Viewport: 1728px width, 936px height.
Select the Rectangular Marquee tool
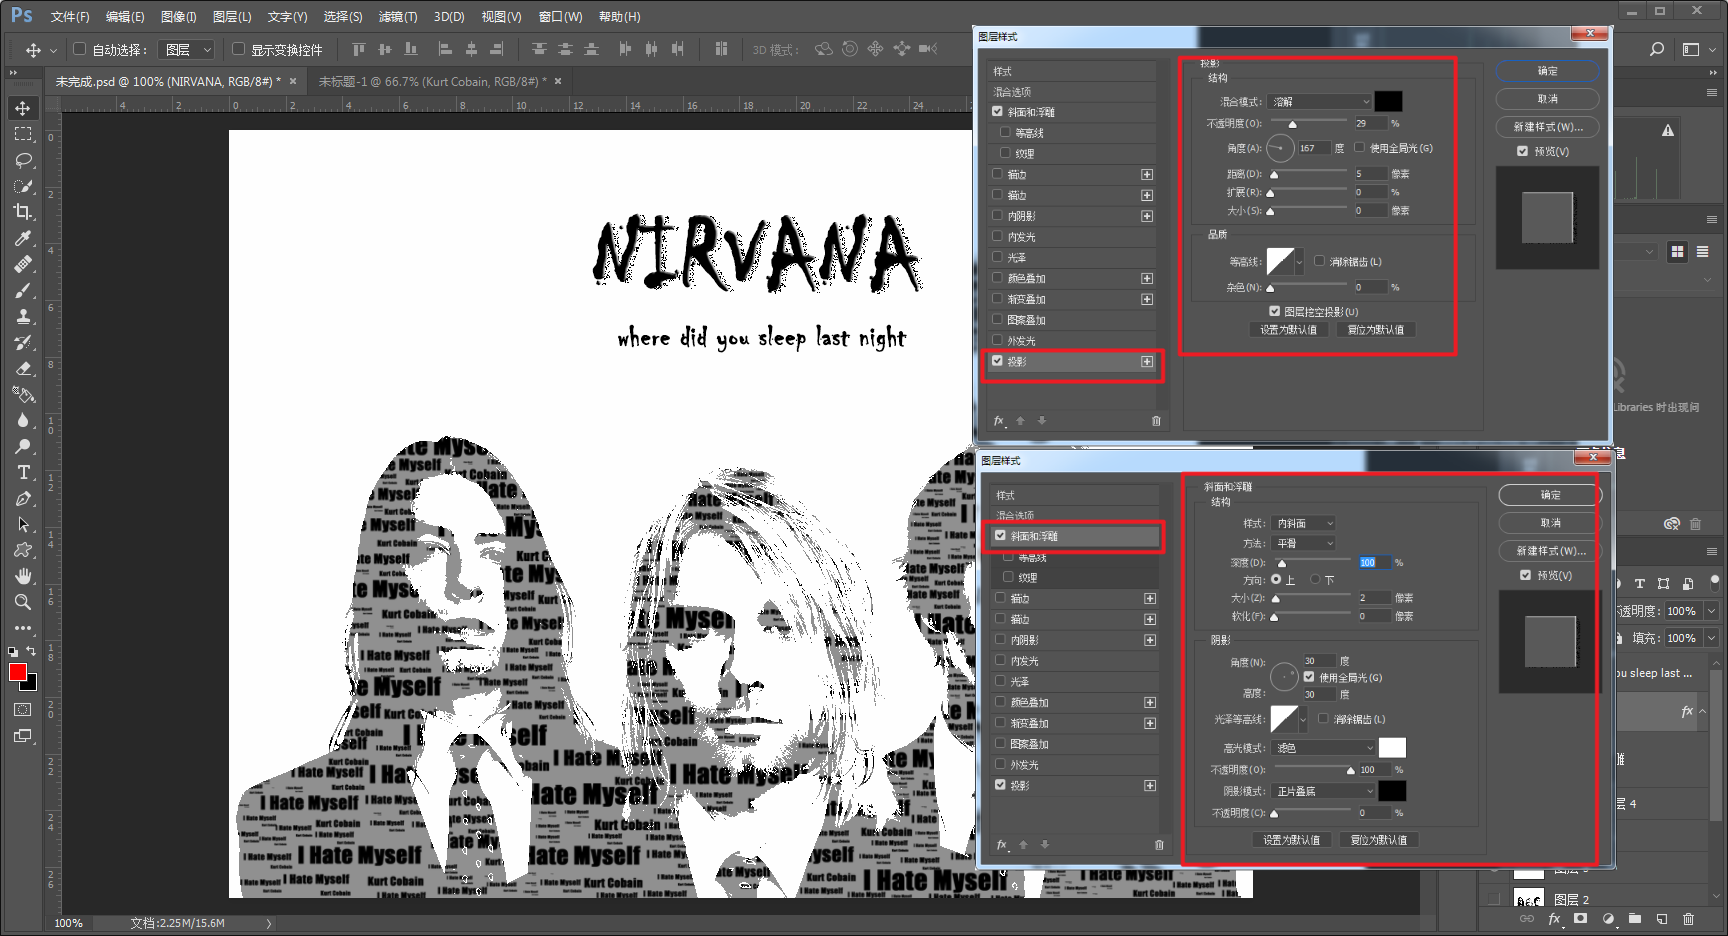click(x=22, y=134)
